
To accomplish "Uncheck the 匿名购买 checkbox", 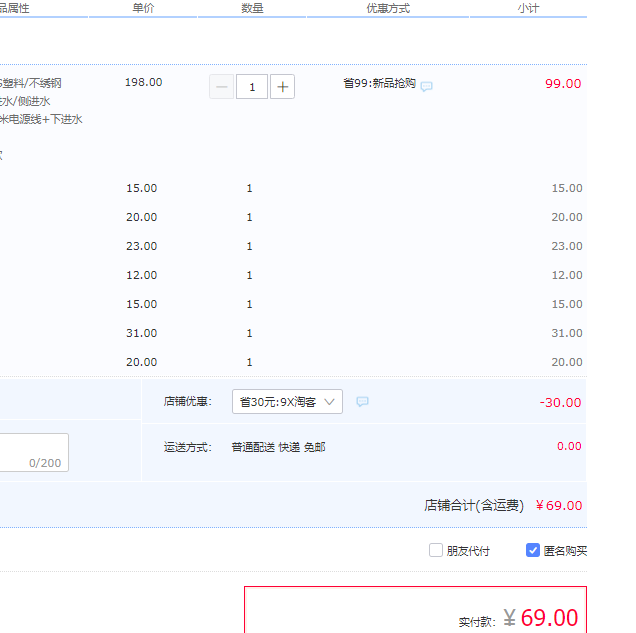I will click(533, 550).
